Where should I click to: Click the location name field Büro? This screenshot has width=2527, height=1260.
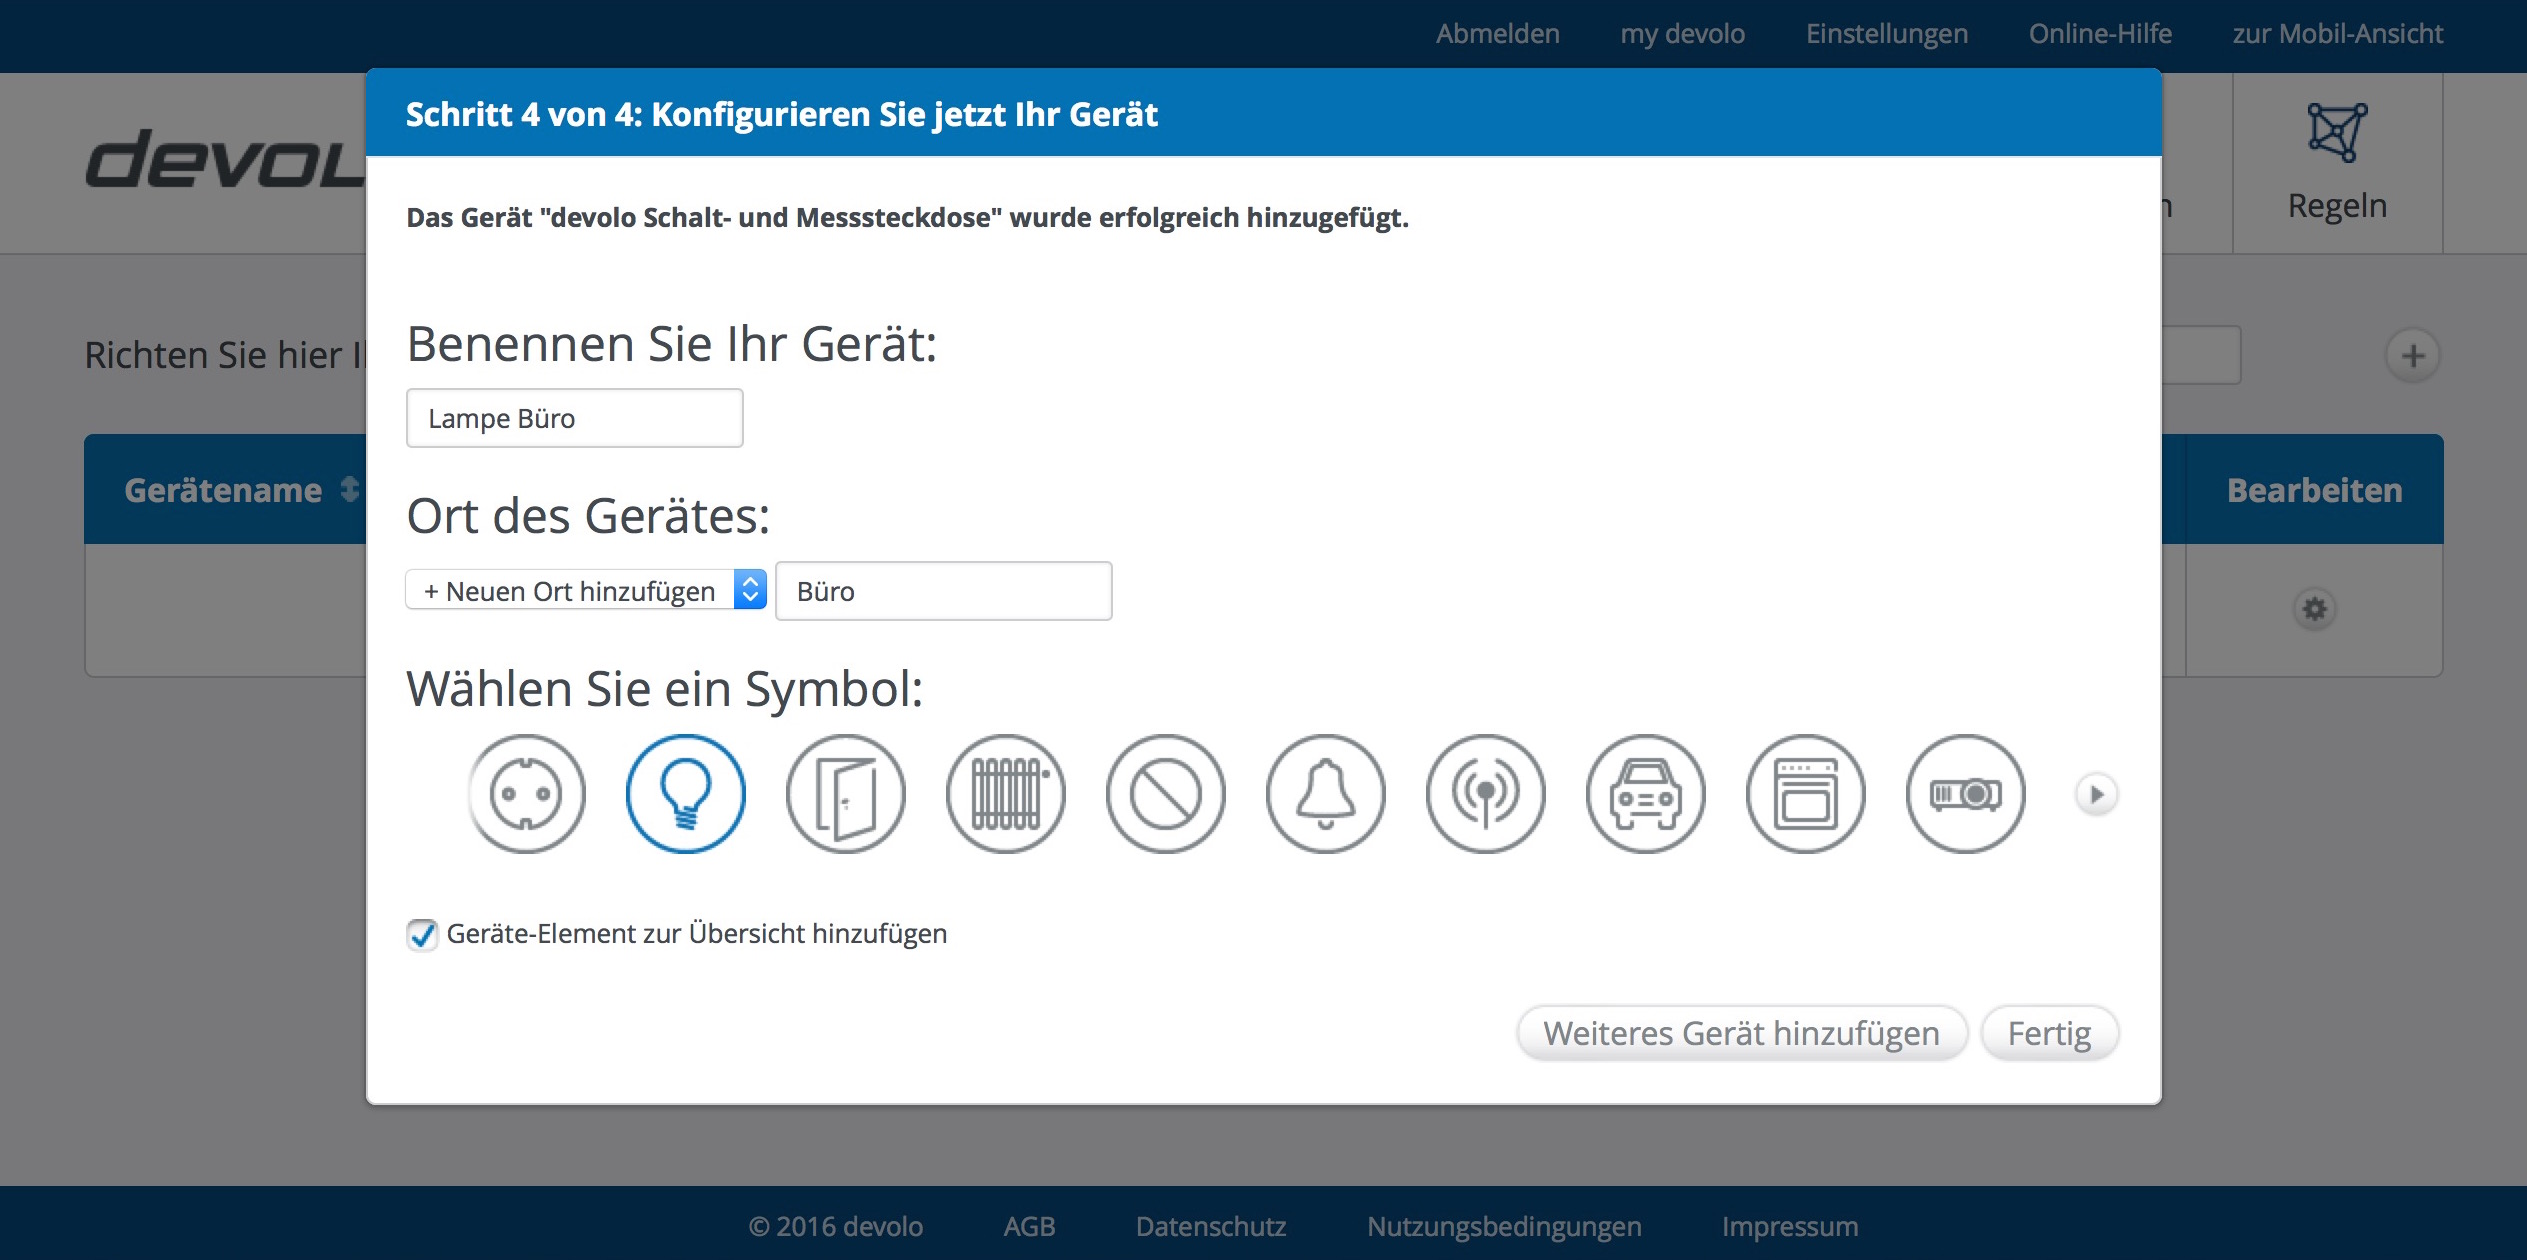(x=944, y=591)
